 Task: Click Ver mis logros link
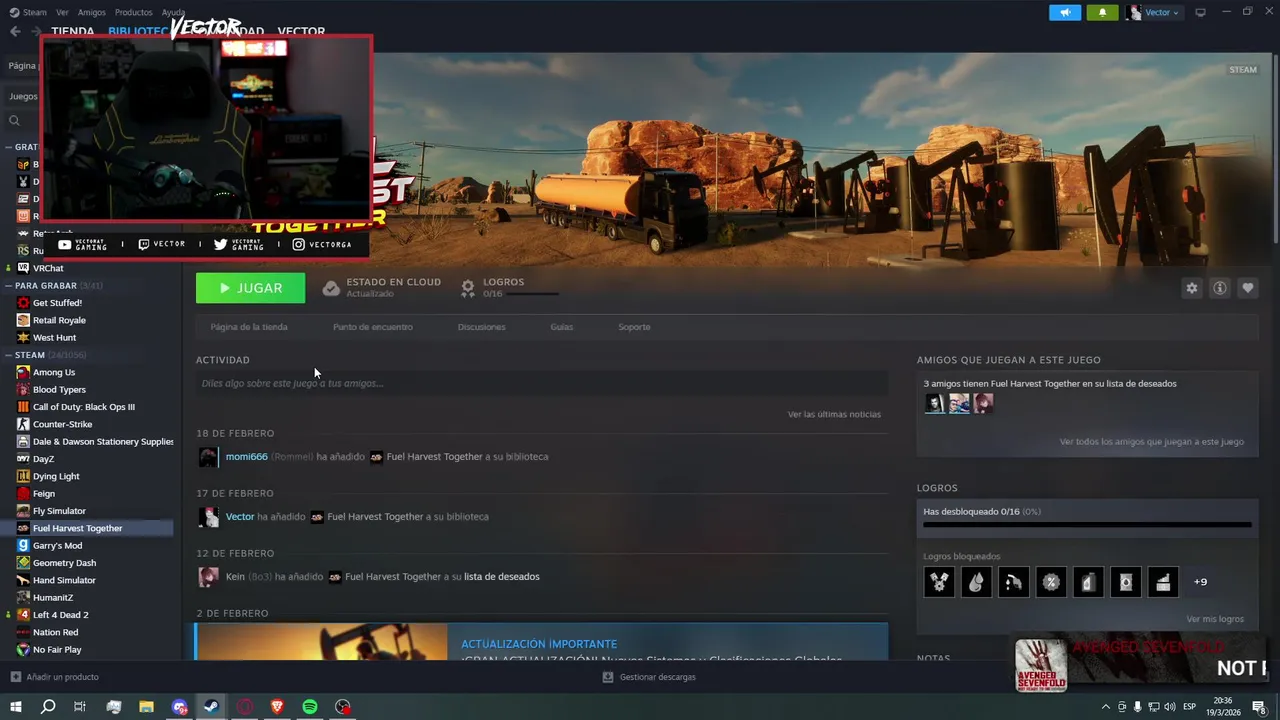coord(1215,619)
